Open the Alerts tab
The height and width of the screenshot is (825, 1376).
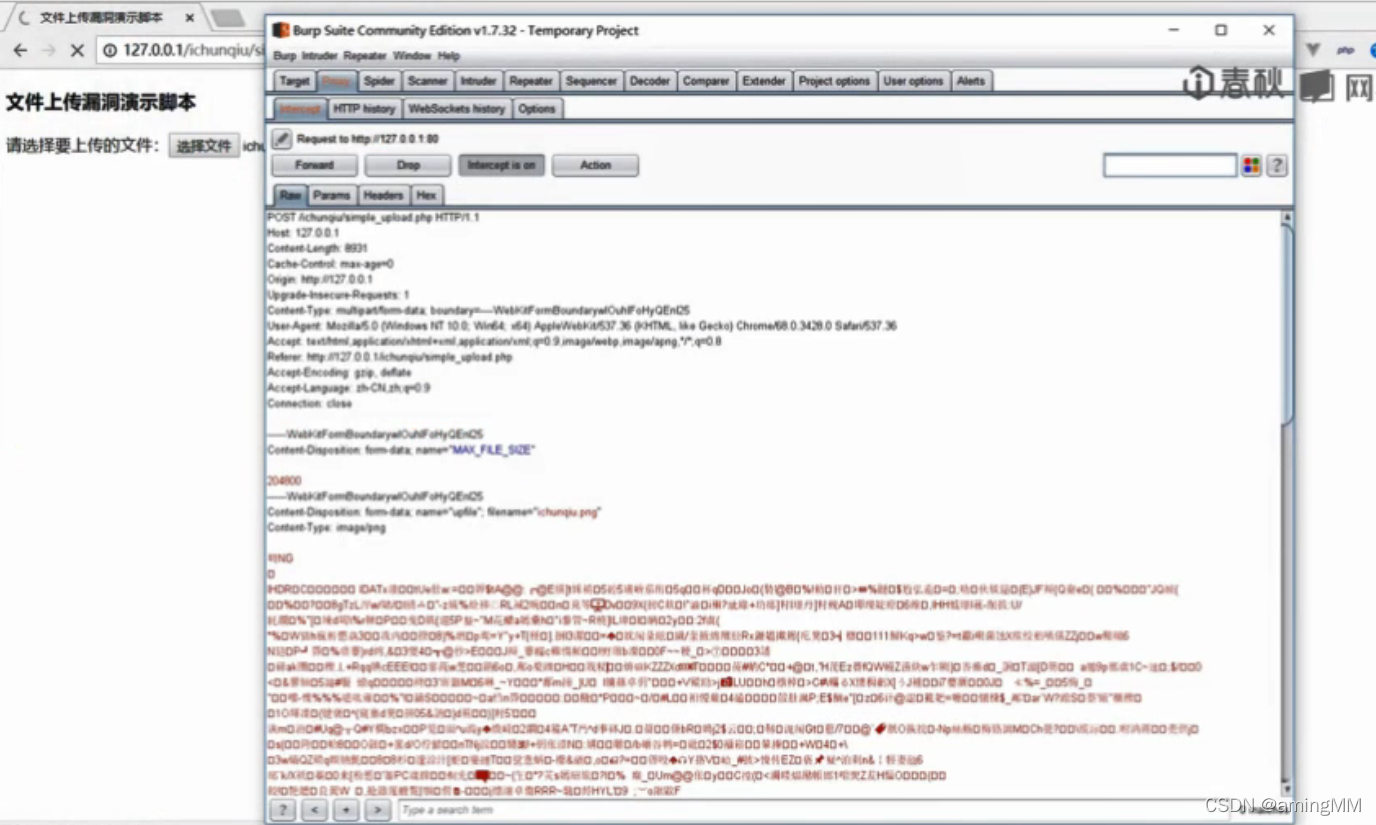[x=971, y=81]
